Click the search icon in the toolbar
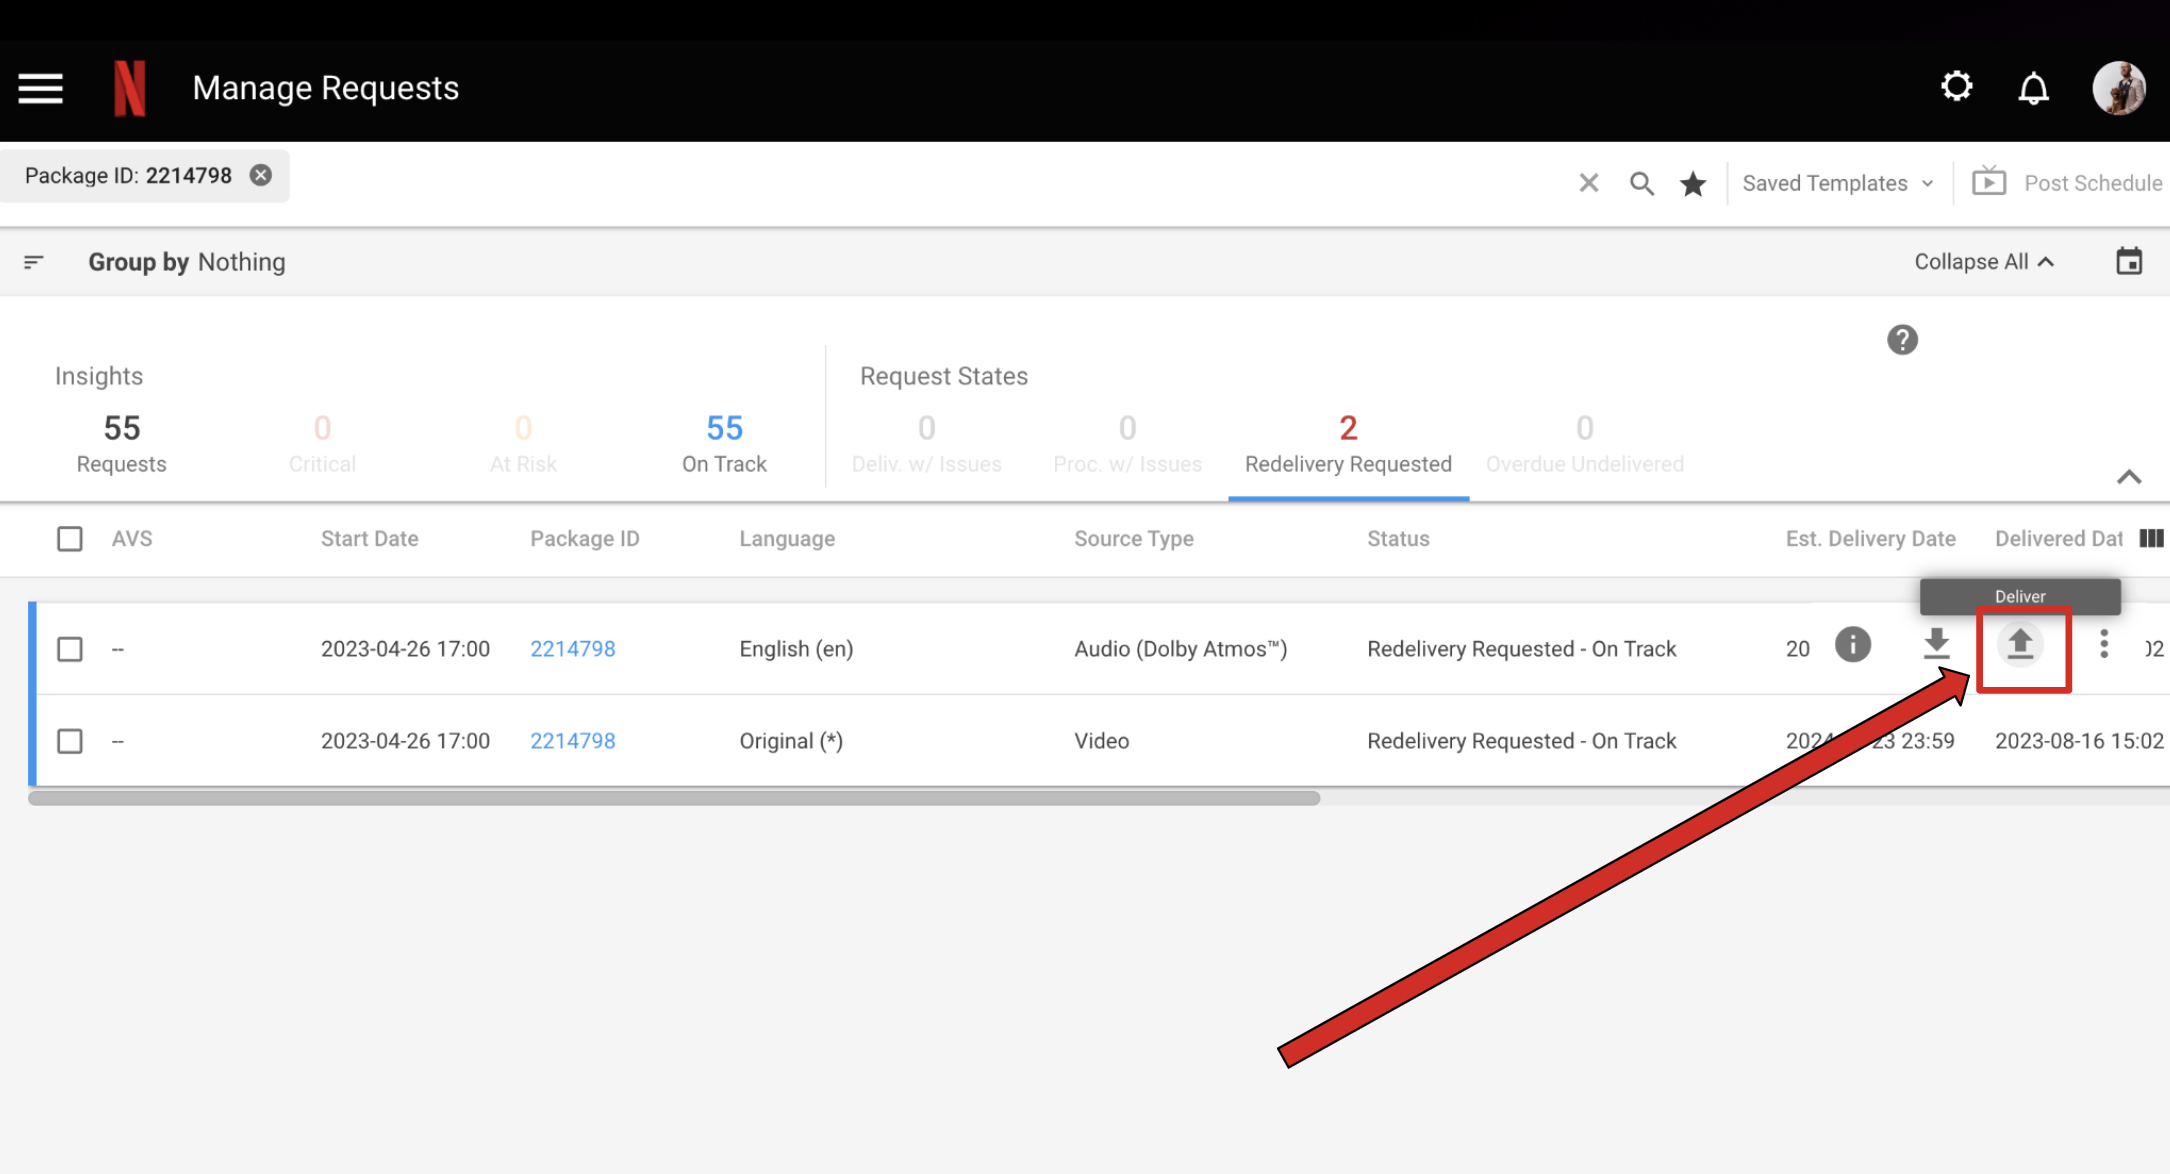This screenshot has height=1174, width=2170. (x=1641, y=182)
